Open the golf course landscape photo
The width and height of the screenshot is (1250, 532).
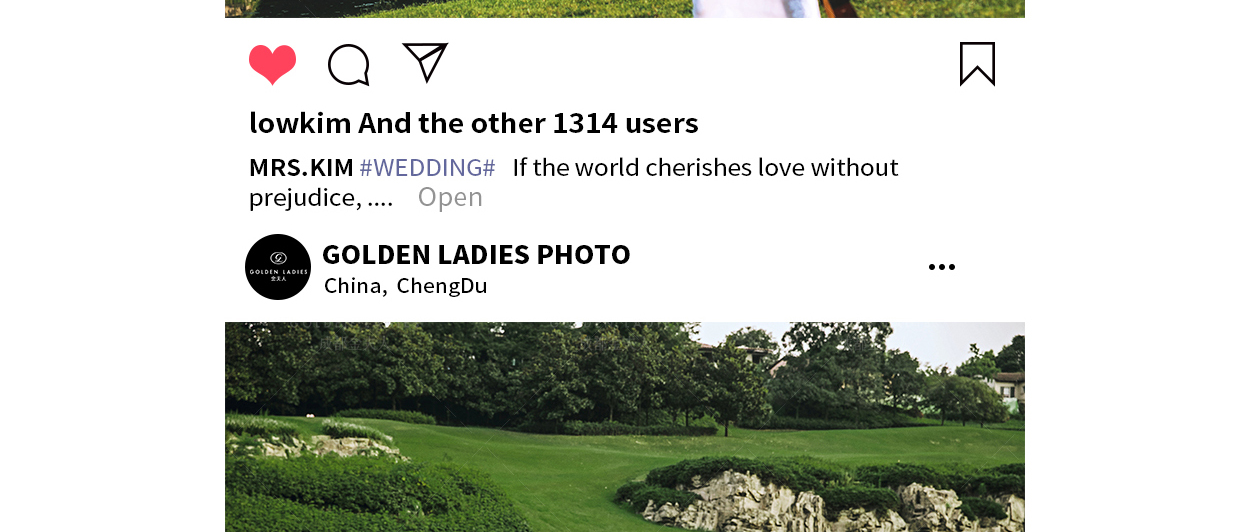(x=625, y=427)
